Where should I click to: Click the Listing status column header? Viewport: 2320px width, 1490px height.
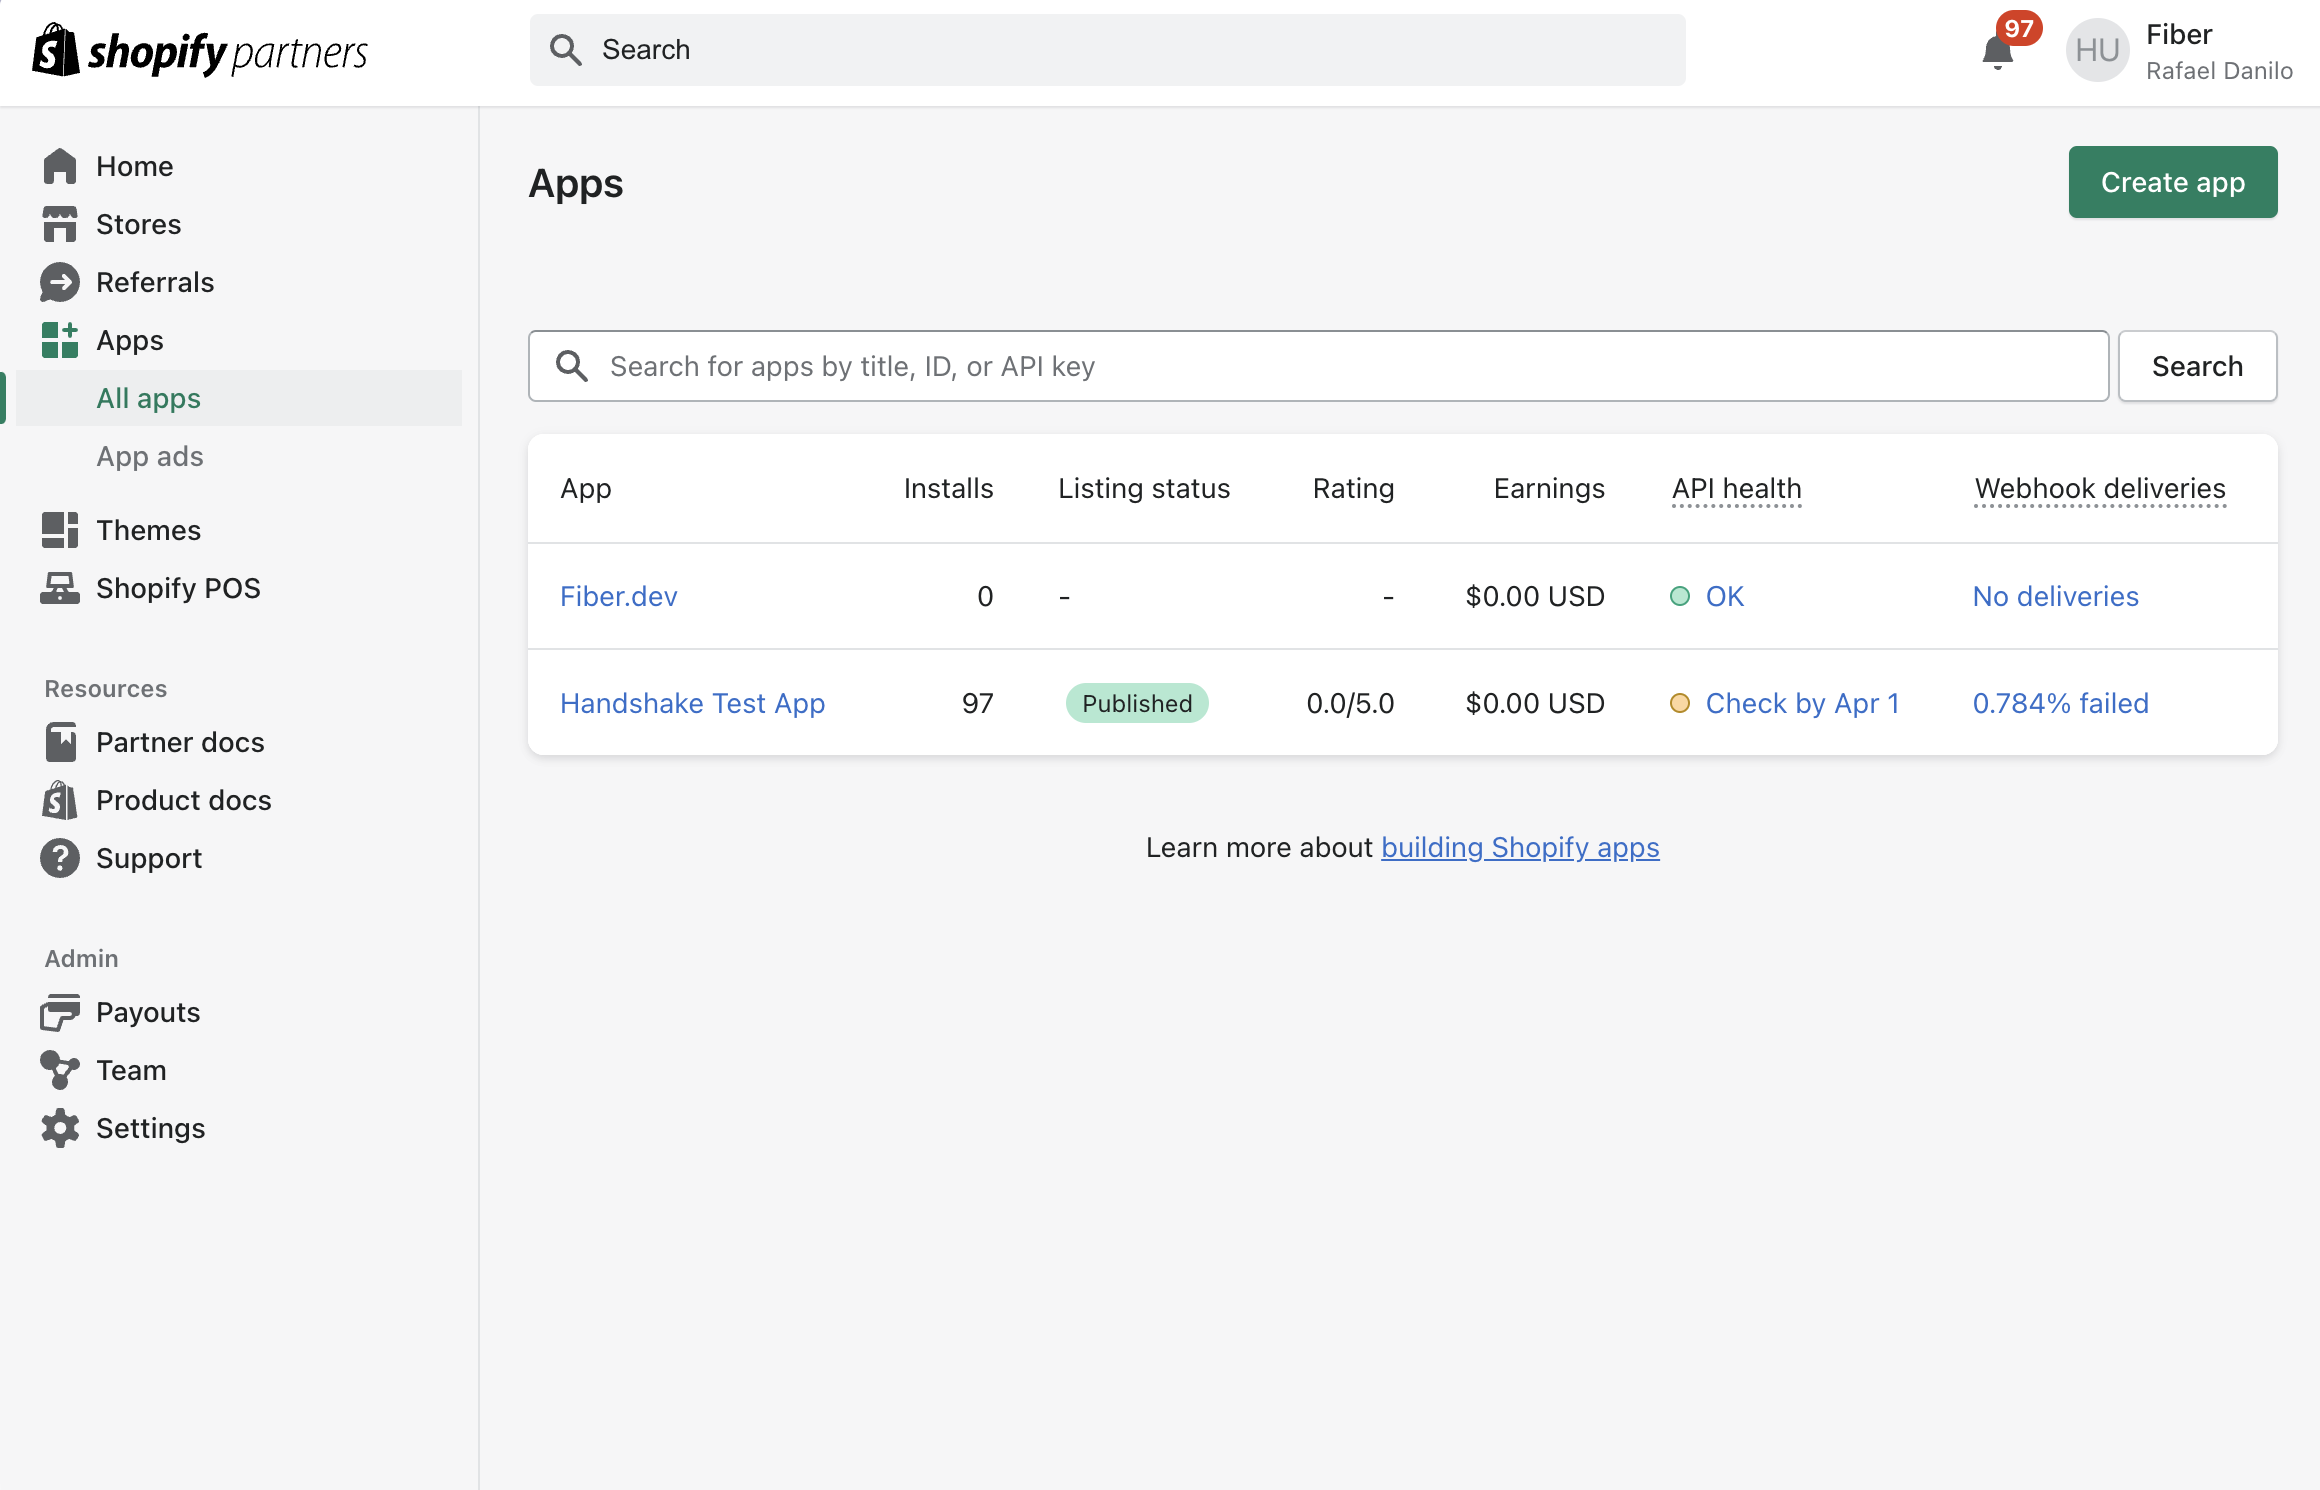1144,488
